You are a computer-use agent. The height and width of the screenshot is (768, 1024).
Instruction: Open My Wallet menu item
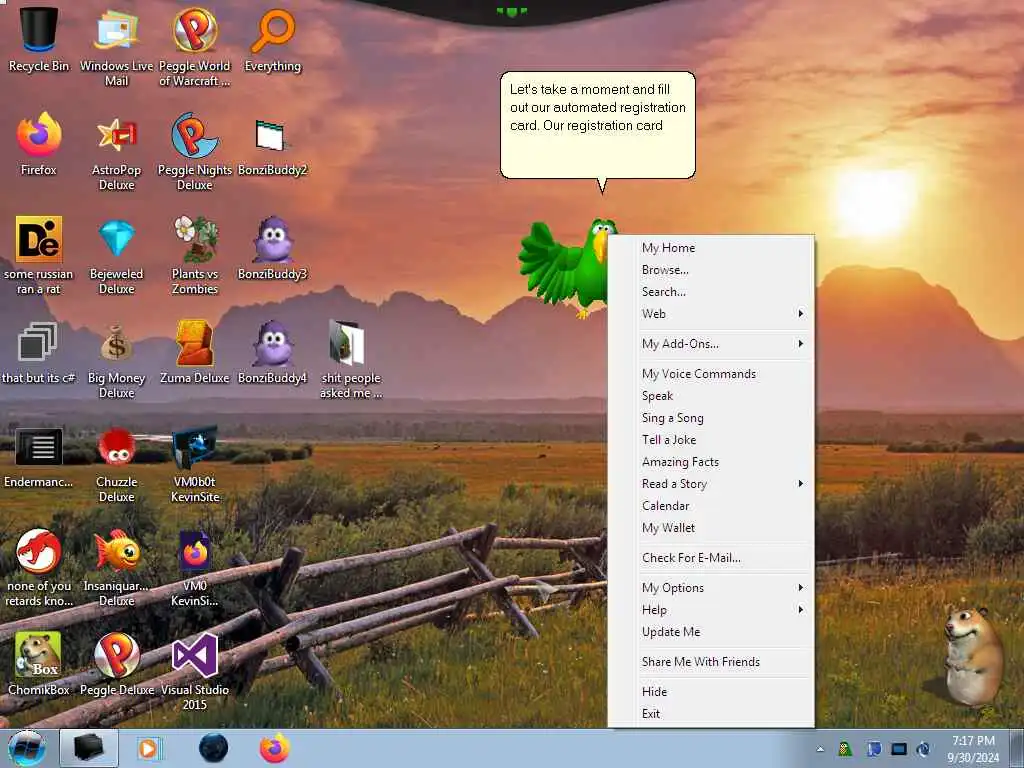pos(712,528)
